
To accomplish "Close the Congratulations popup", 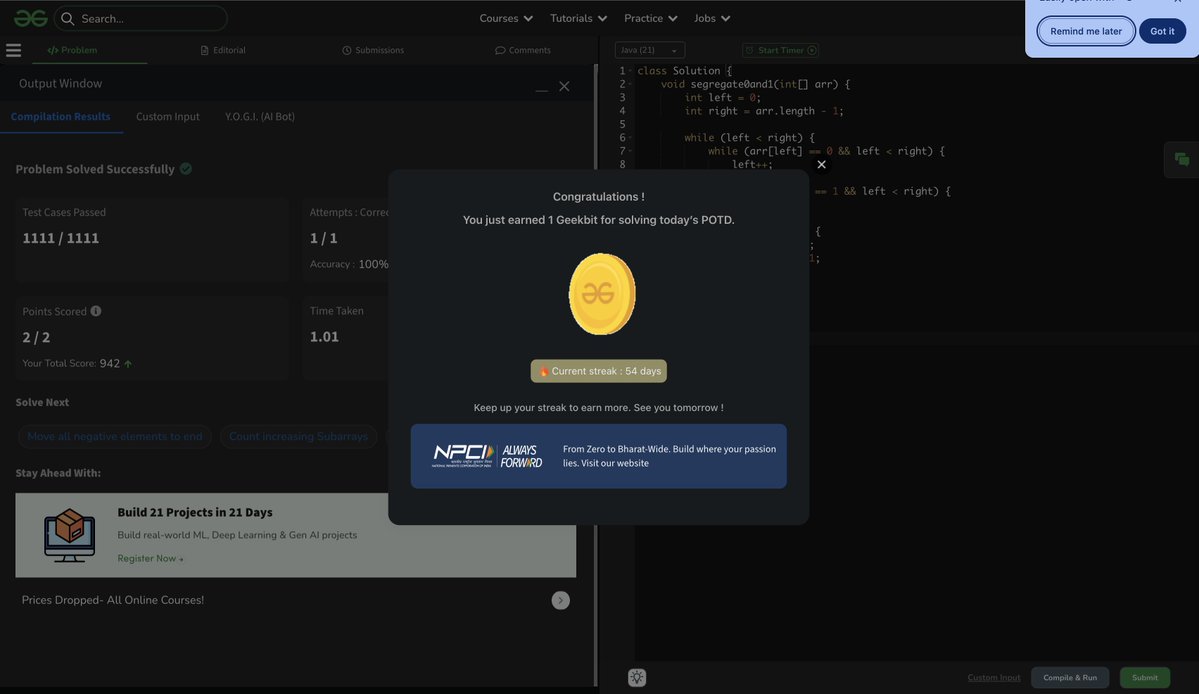I will tap(821, 164).
